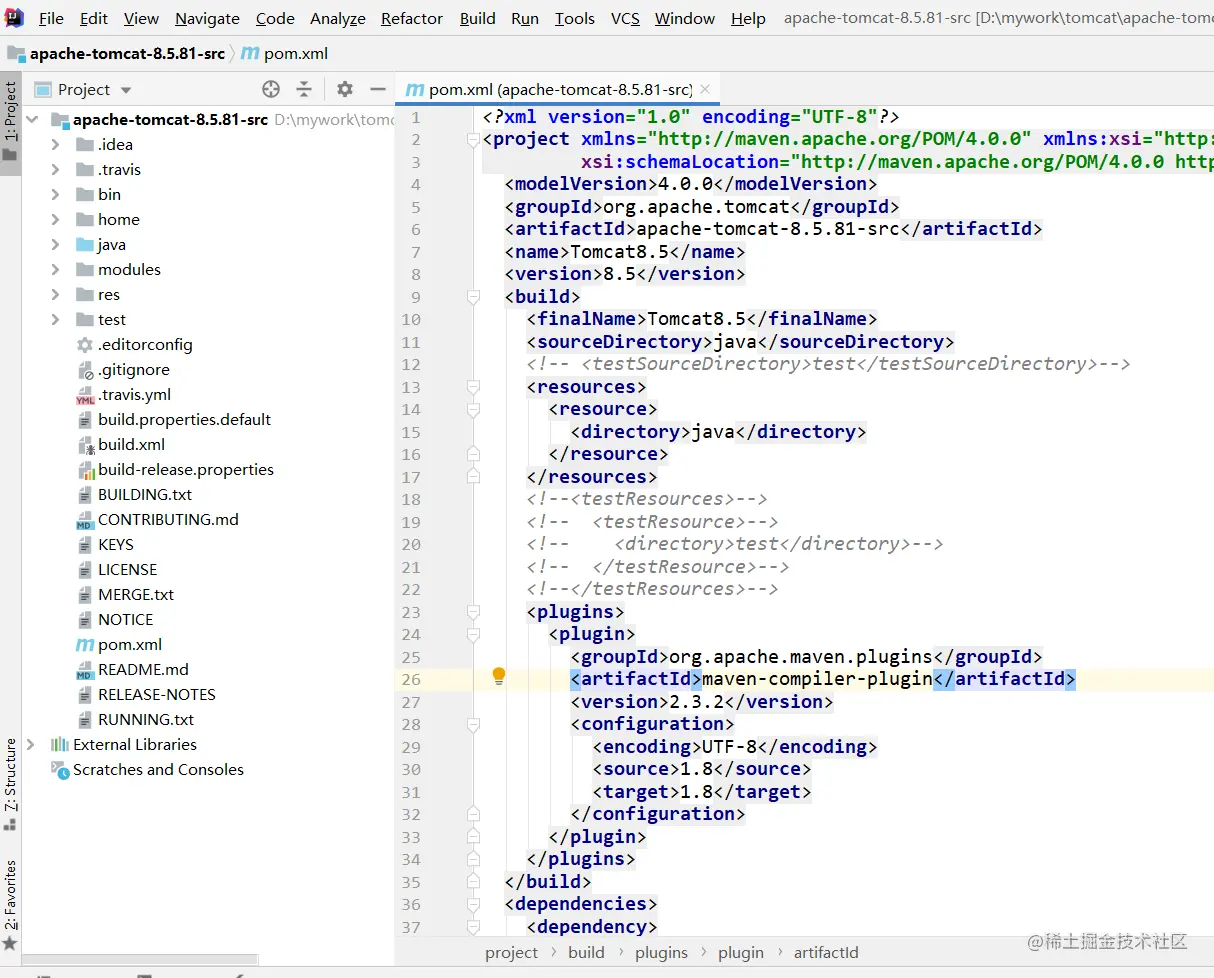Click the Favorites star icon in the left stripe
Screen dimensions: 1214x978
pos(10,942)
